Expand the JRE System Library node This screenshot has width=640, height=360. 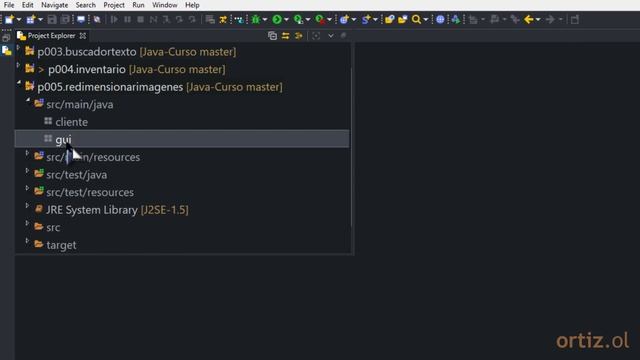27,206
